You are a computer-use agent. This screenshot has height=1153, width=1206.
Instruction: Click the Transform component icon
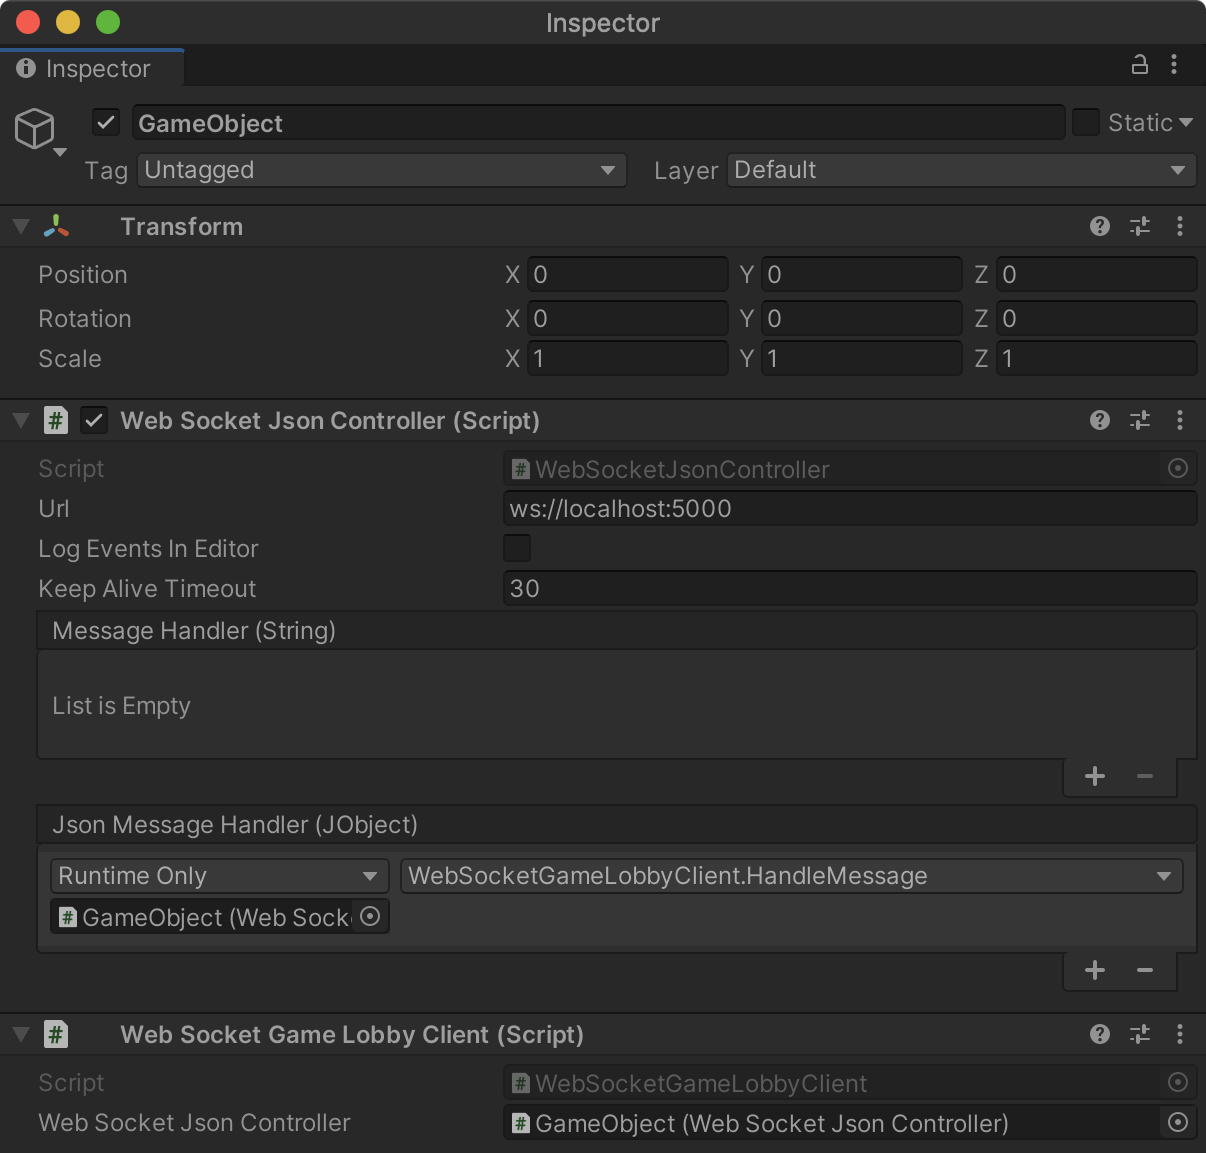pyautogui.click(x=56, y=226)
